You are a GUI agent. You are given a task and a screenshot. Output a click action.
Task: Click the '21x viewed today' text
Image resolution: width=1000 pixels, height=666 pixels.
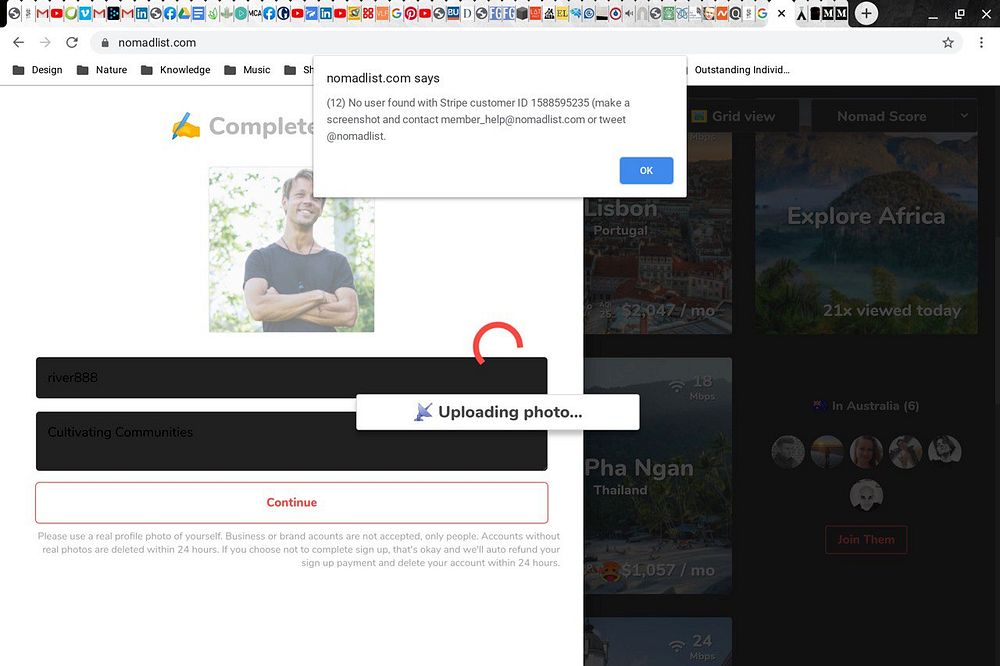click(x=892, y=311)
